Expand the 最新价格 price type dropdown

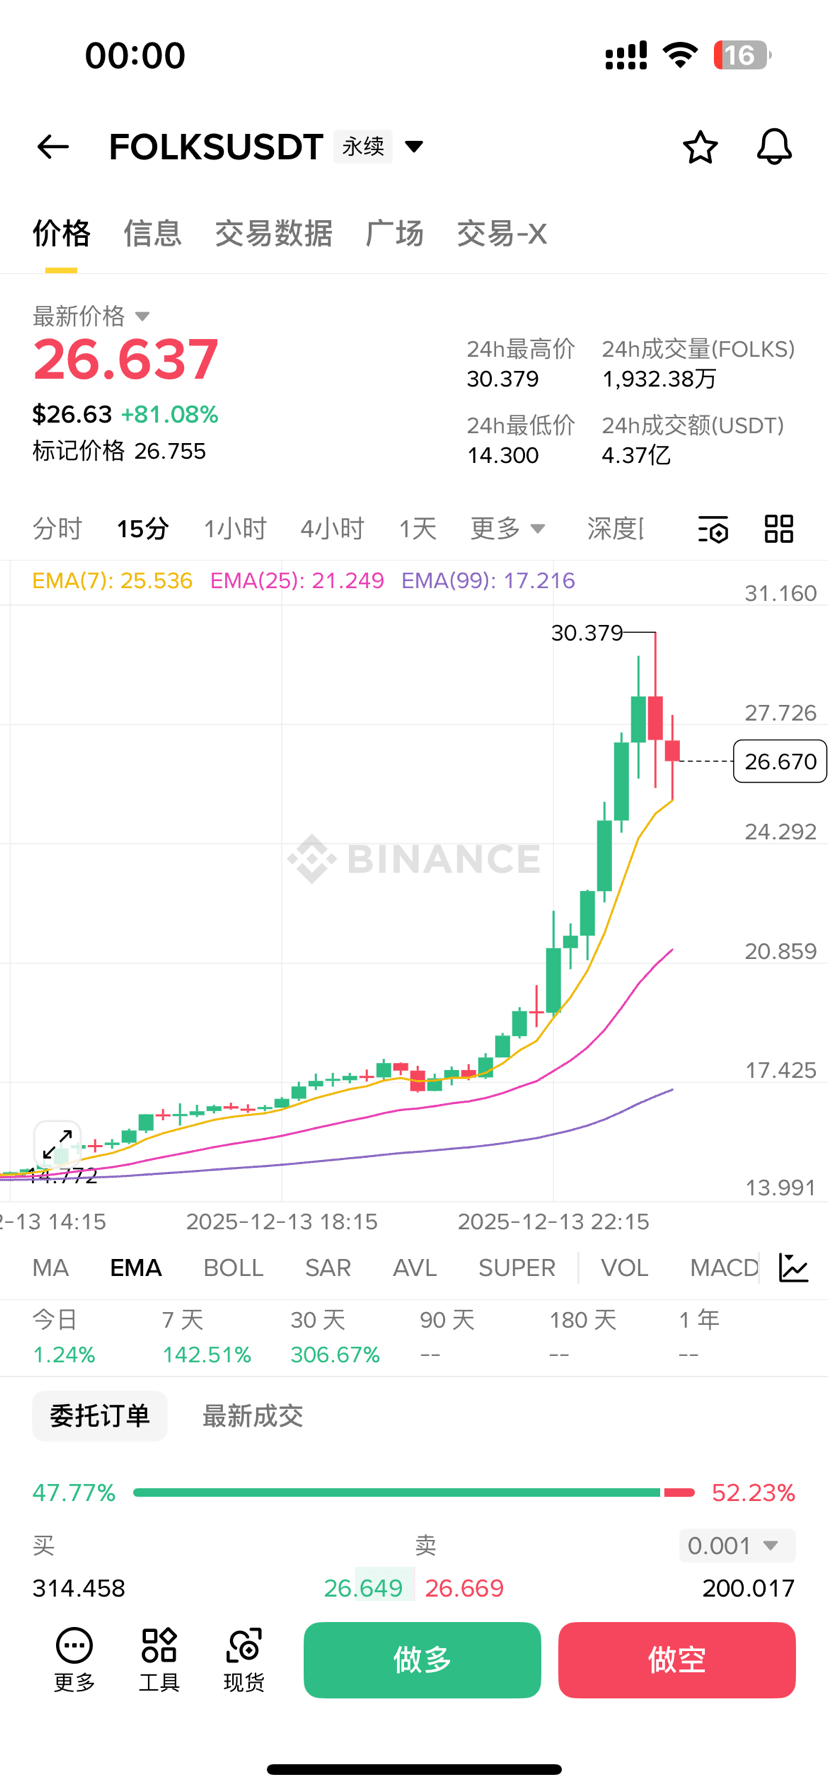tap(142, 317)
